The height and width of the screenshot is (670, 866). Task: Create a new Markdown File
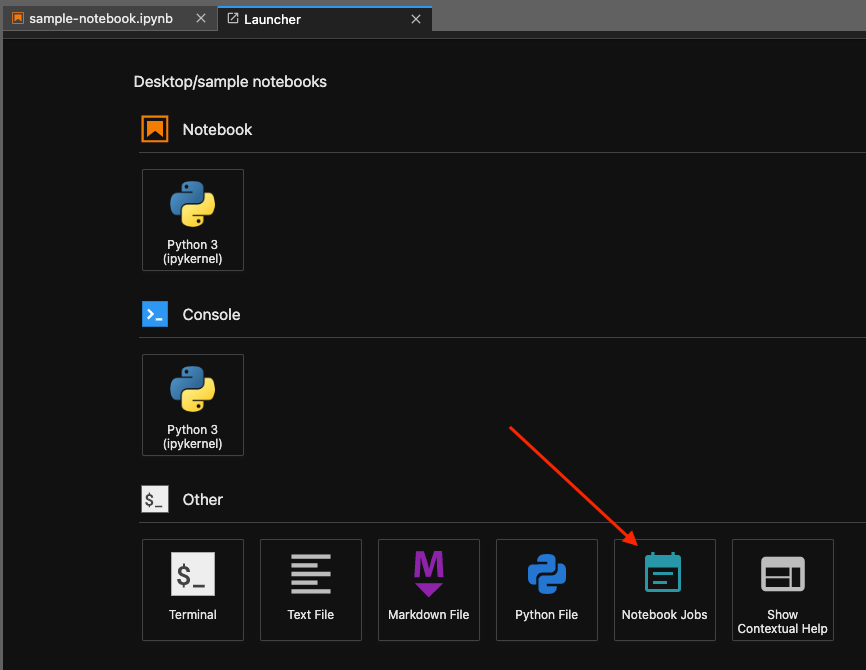[x=429, y=590]
